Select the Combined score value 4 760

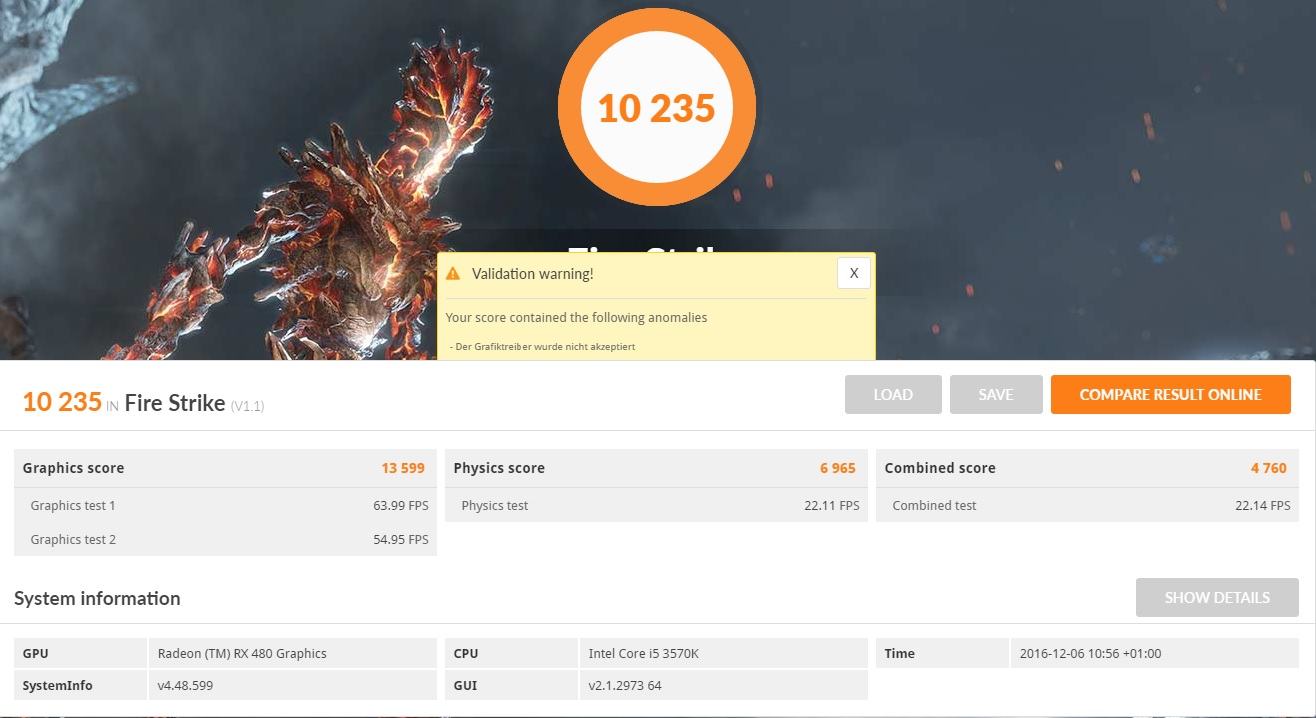click(1269, 468)
